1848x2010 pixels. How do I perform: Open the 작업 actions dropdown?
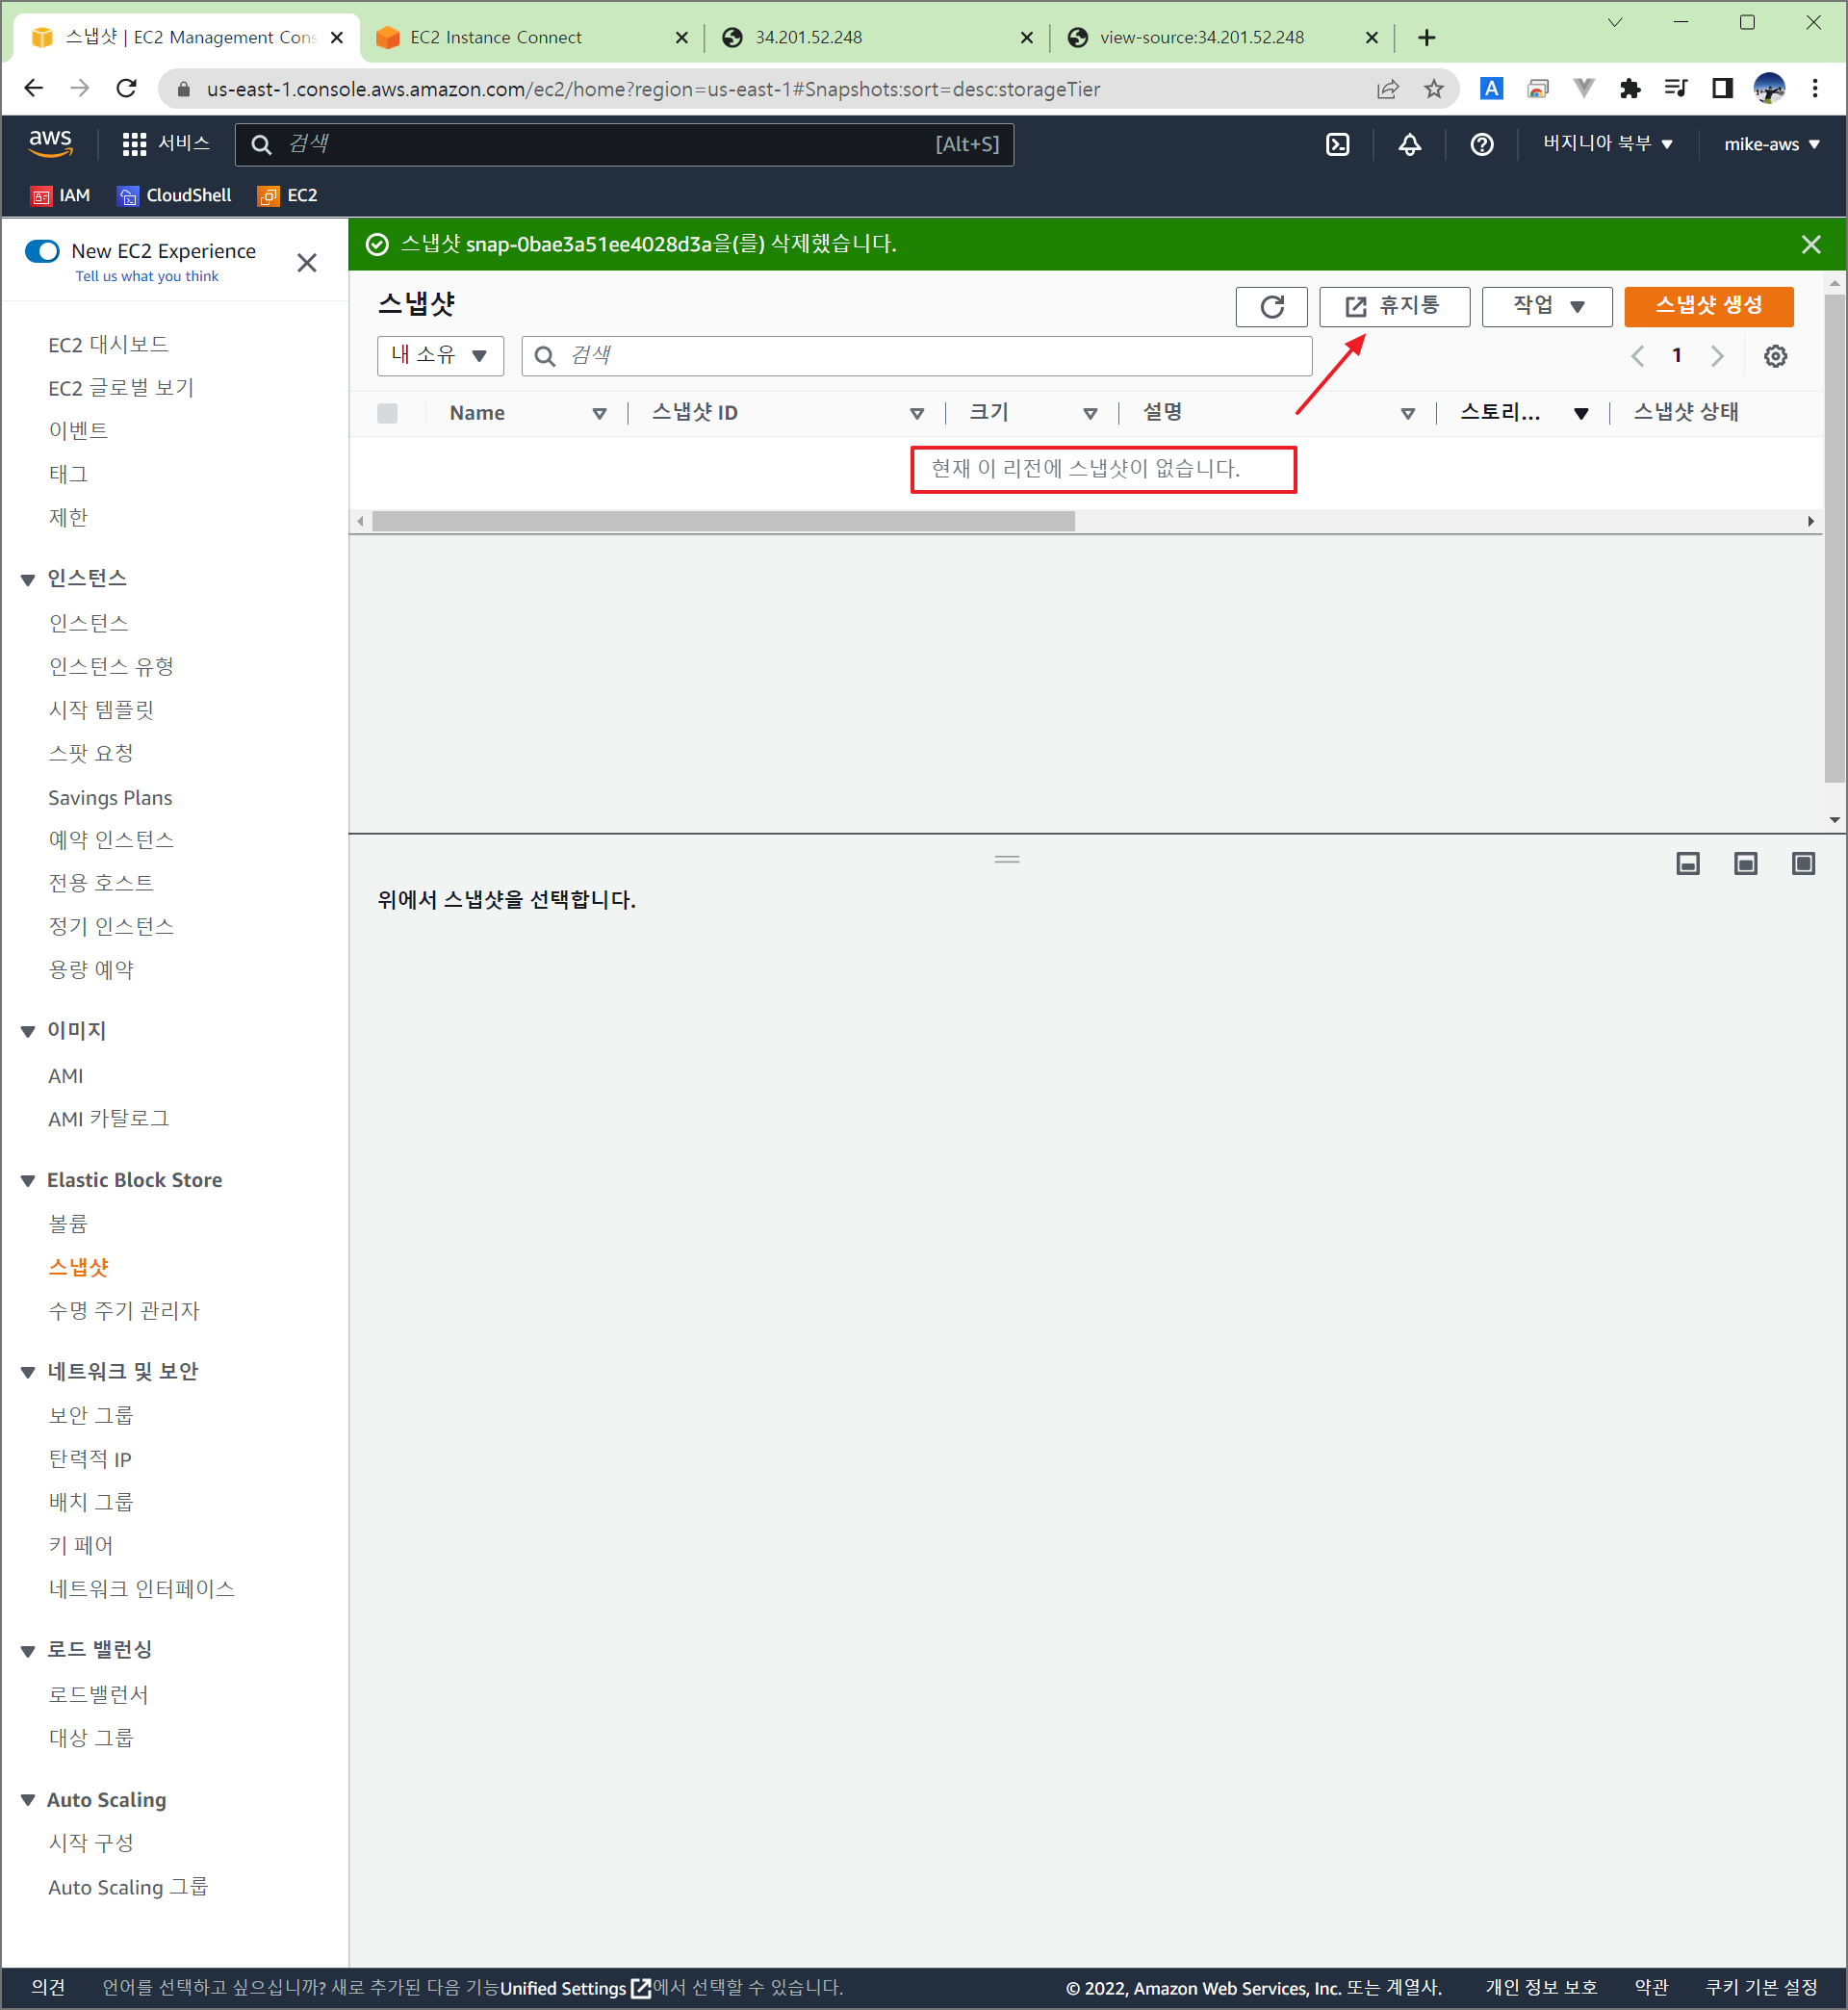[1546, 306]
